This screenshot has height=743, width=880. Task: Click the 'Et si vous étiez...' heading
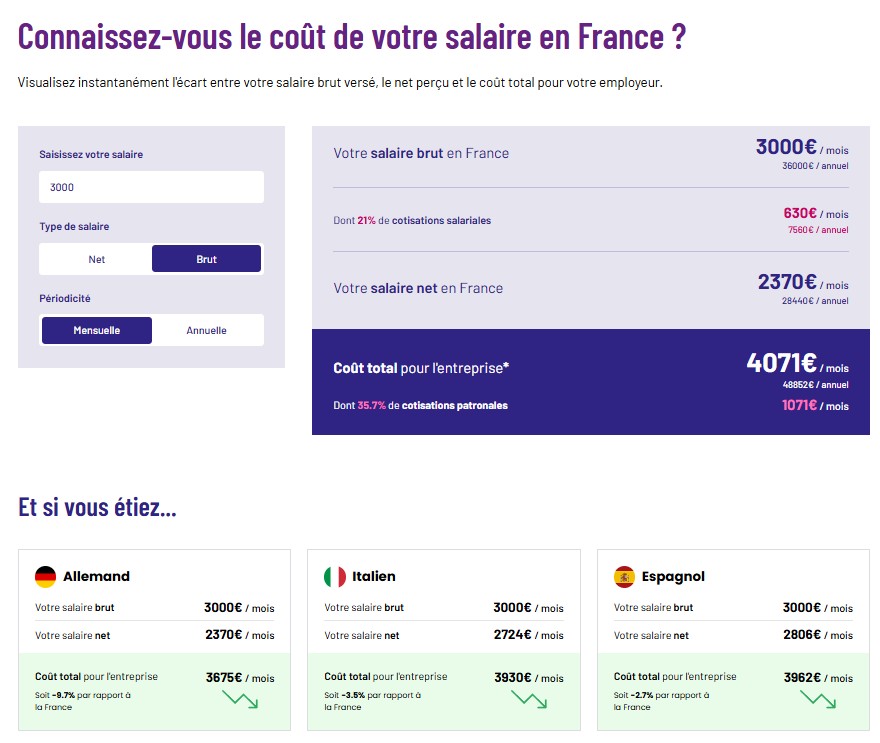(97, 507)
